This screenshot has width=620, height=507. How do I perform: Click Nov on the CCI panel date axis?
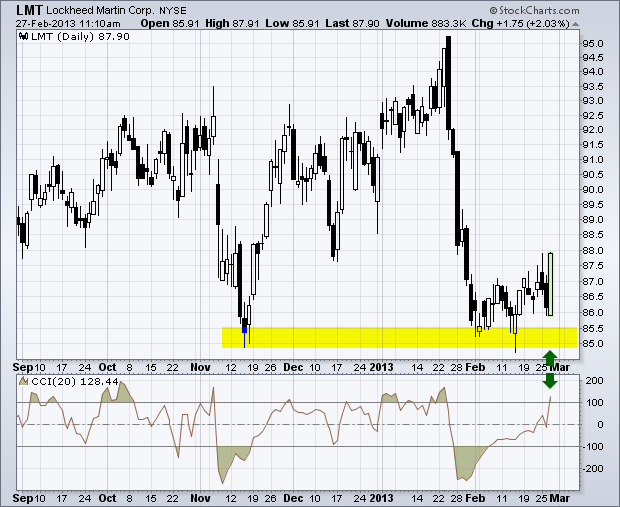200,498
